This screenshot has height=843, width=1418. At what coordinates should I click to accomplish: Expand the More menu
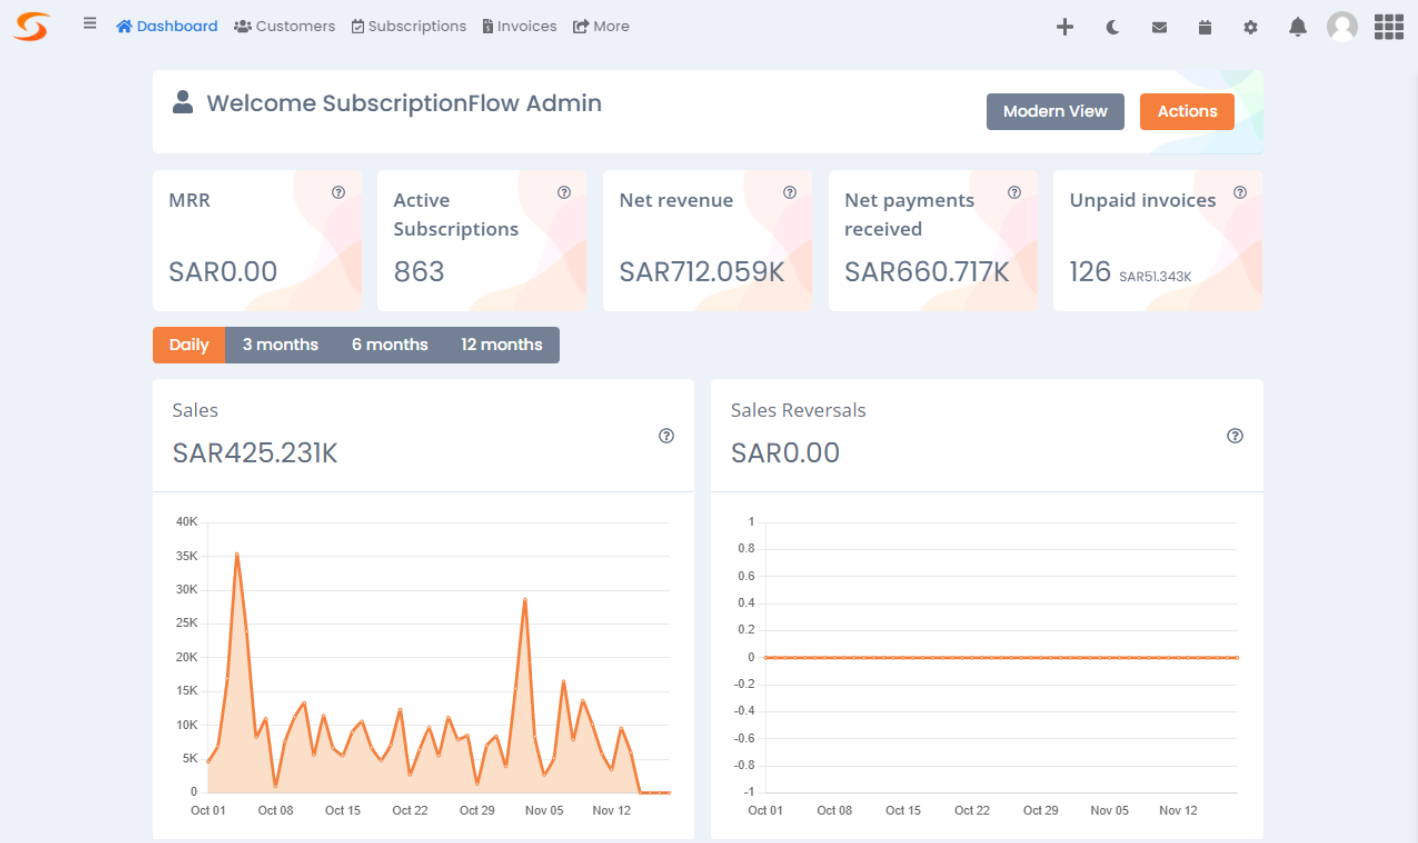601,26
